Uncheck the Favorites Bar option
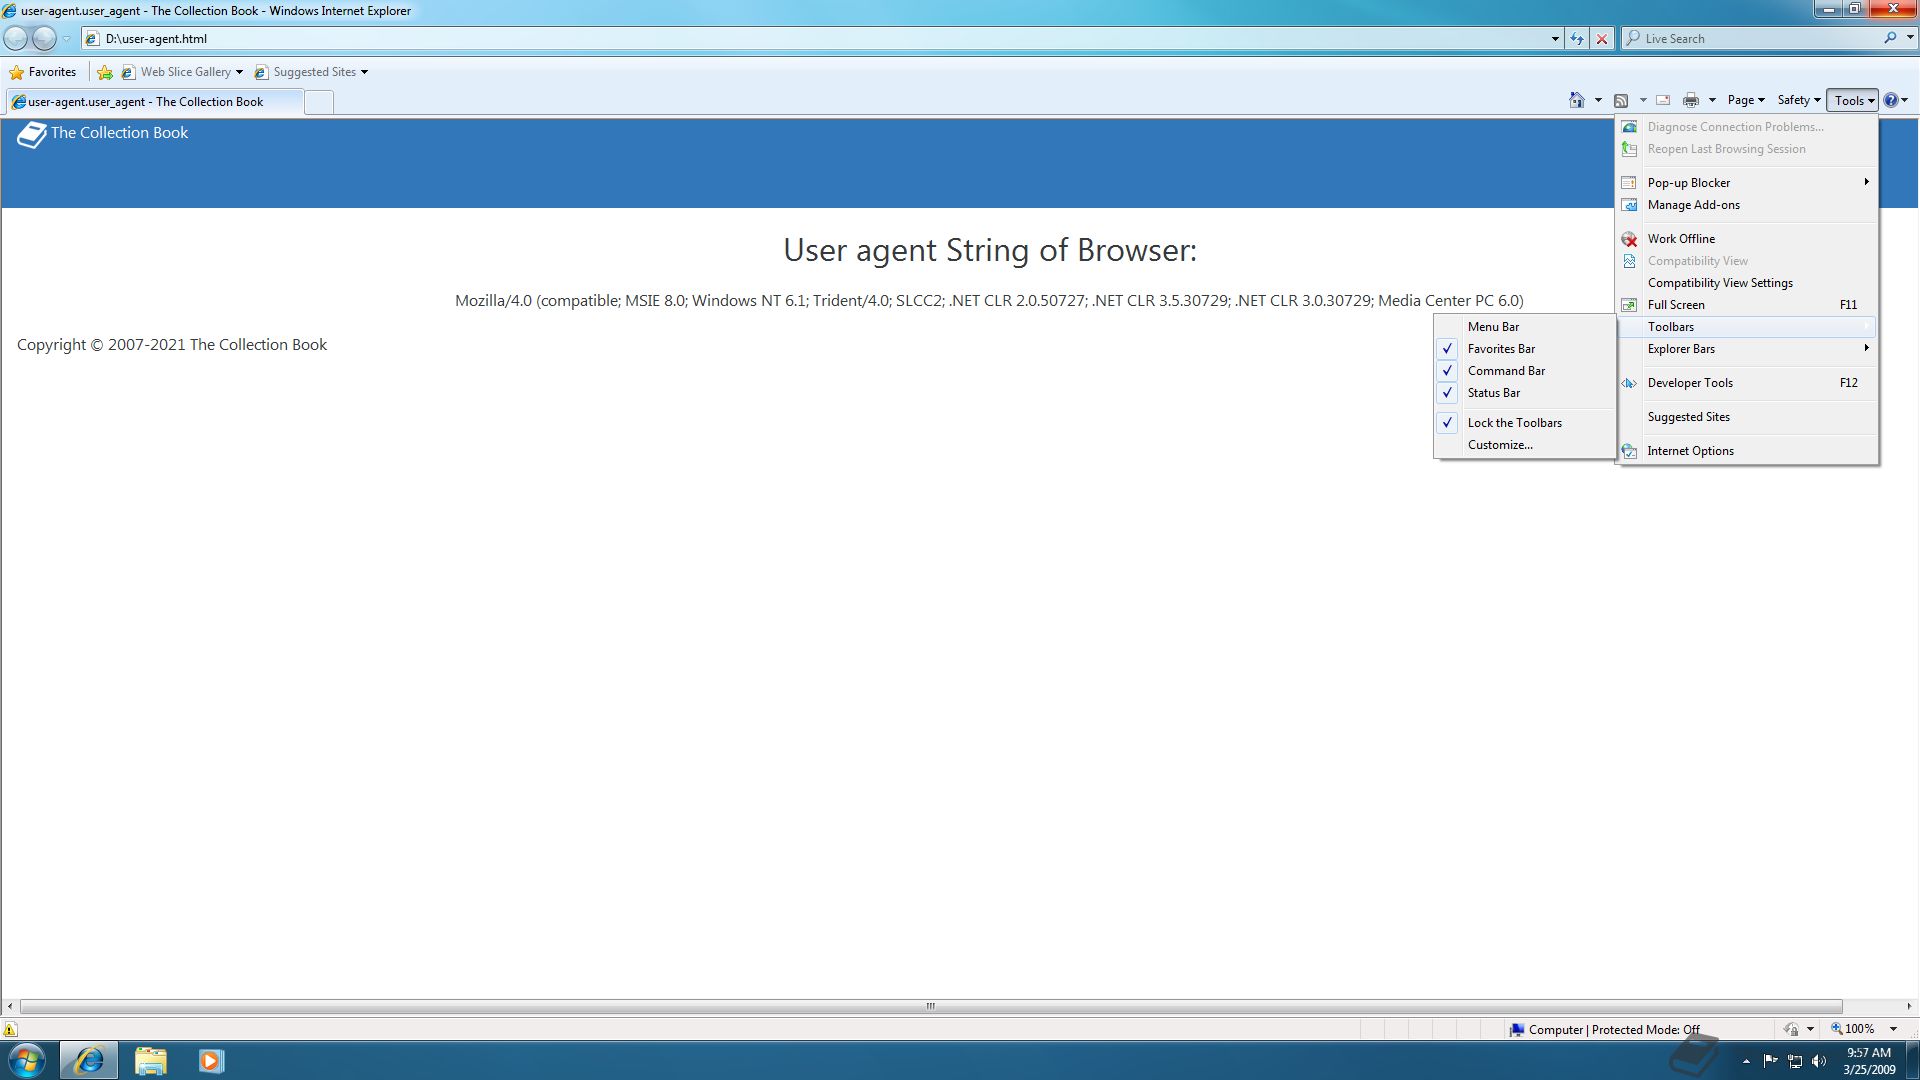The image size is (1920, 1080). coord(1524,349)
